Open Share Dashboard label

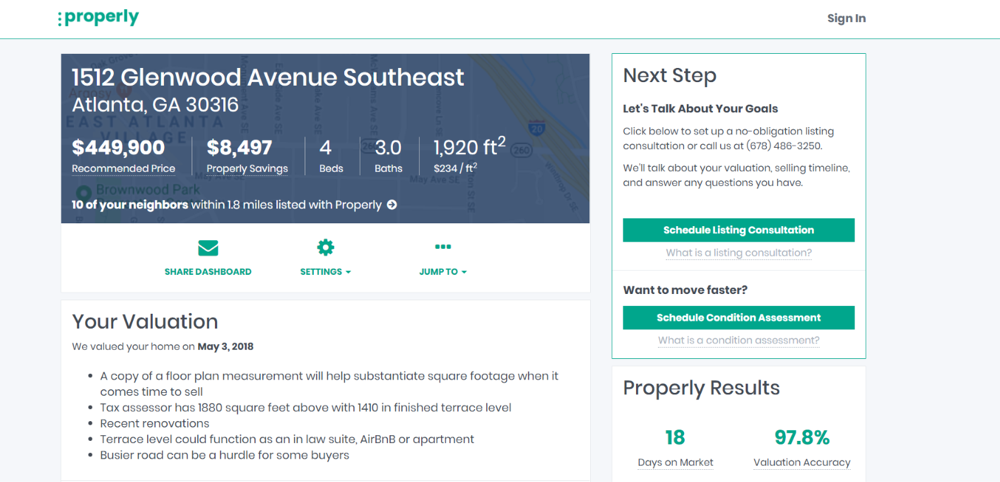tap(208, 272)
